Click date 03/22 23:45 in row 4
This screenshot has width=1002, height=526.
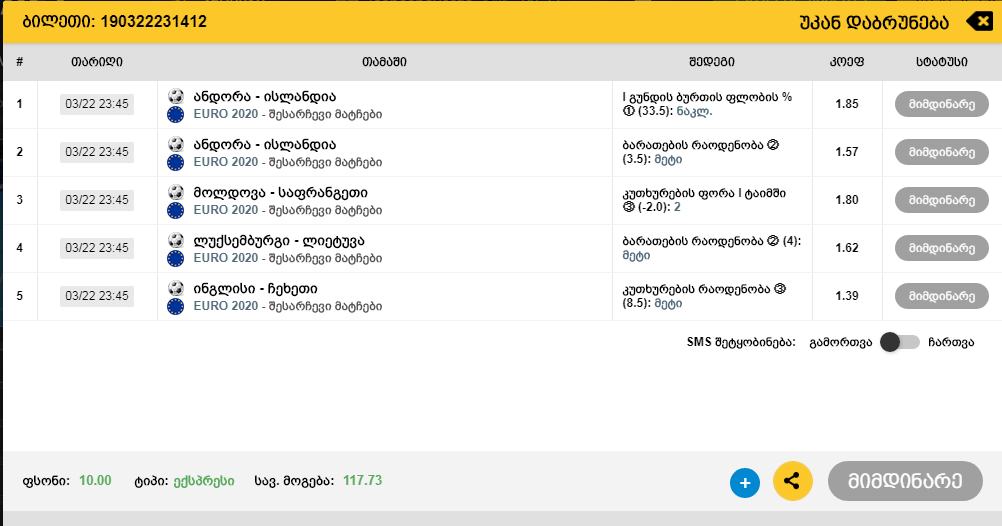tap(97, 247)
